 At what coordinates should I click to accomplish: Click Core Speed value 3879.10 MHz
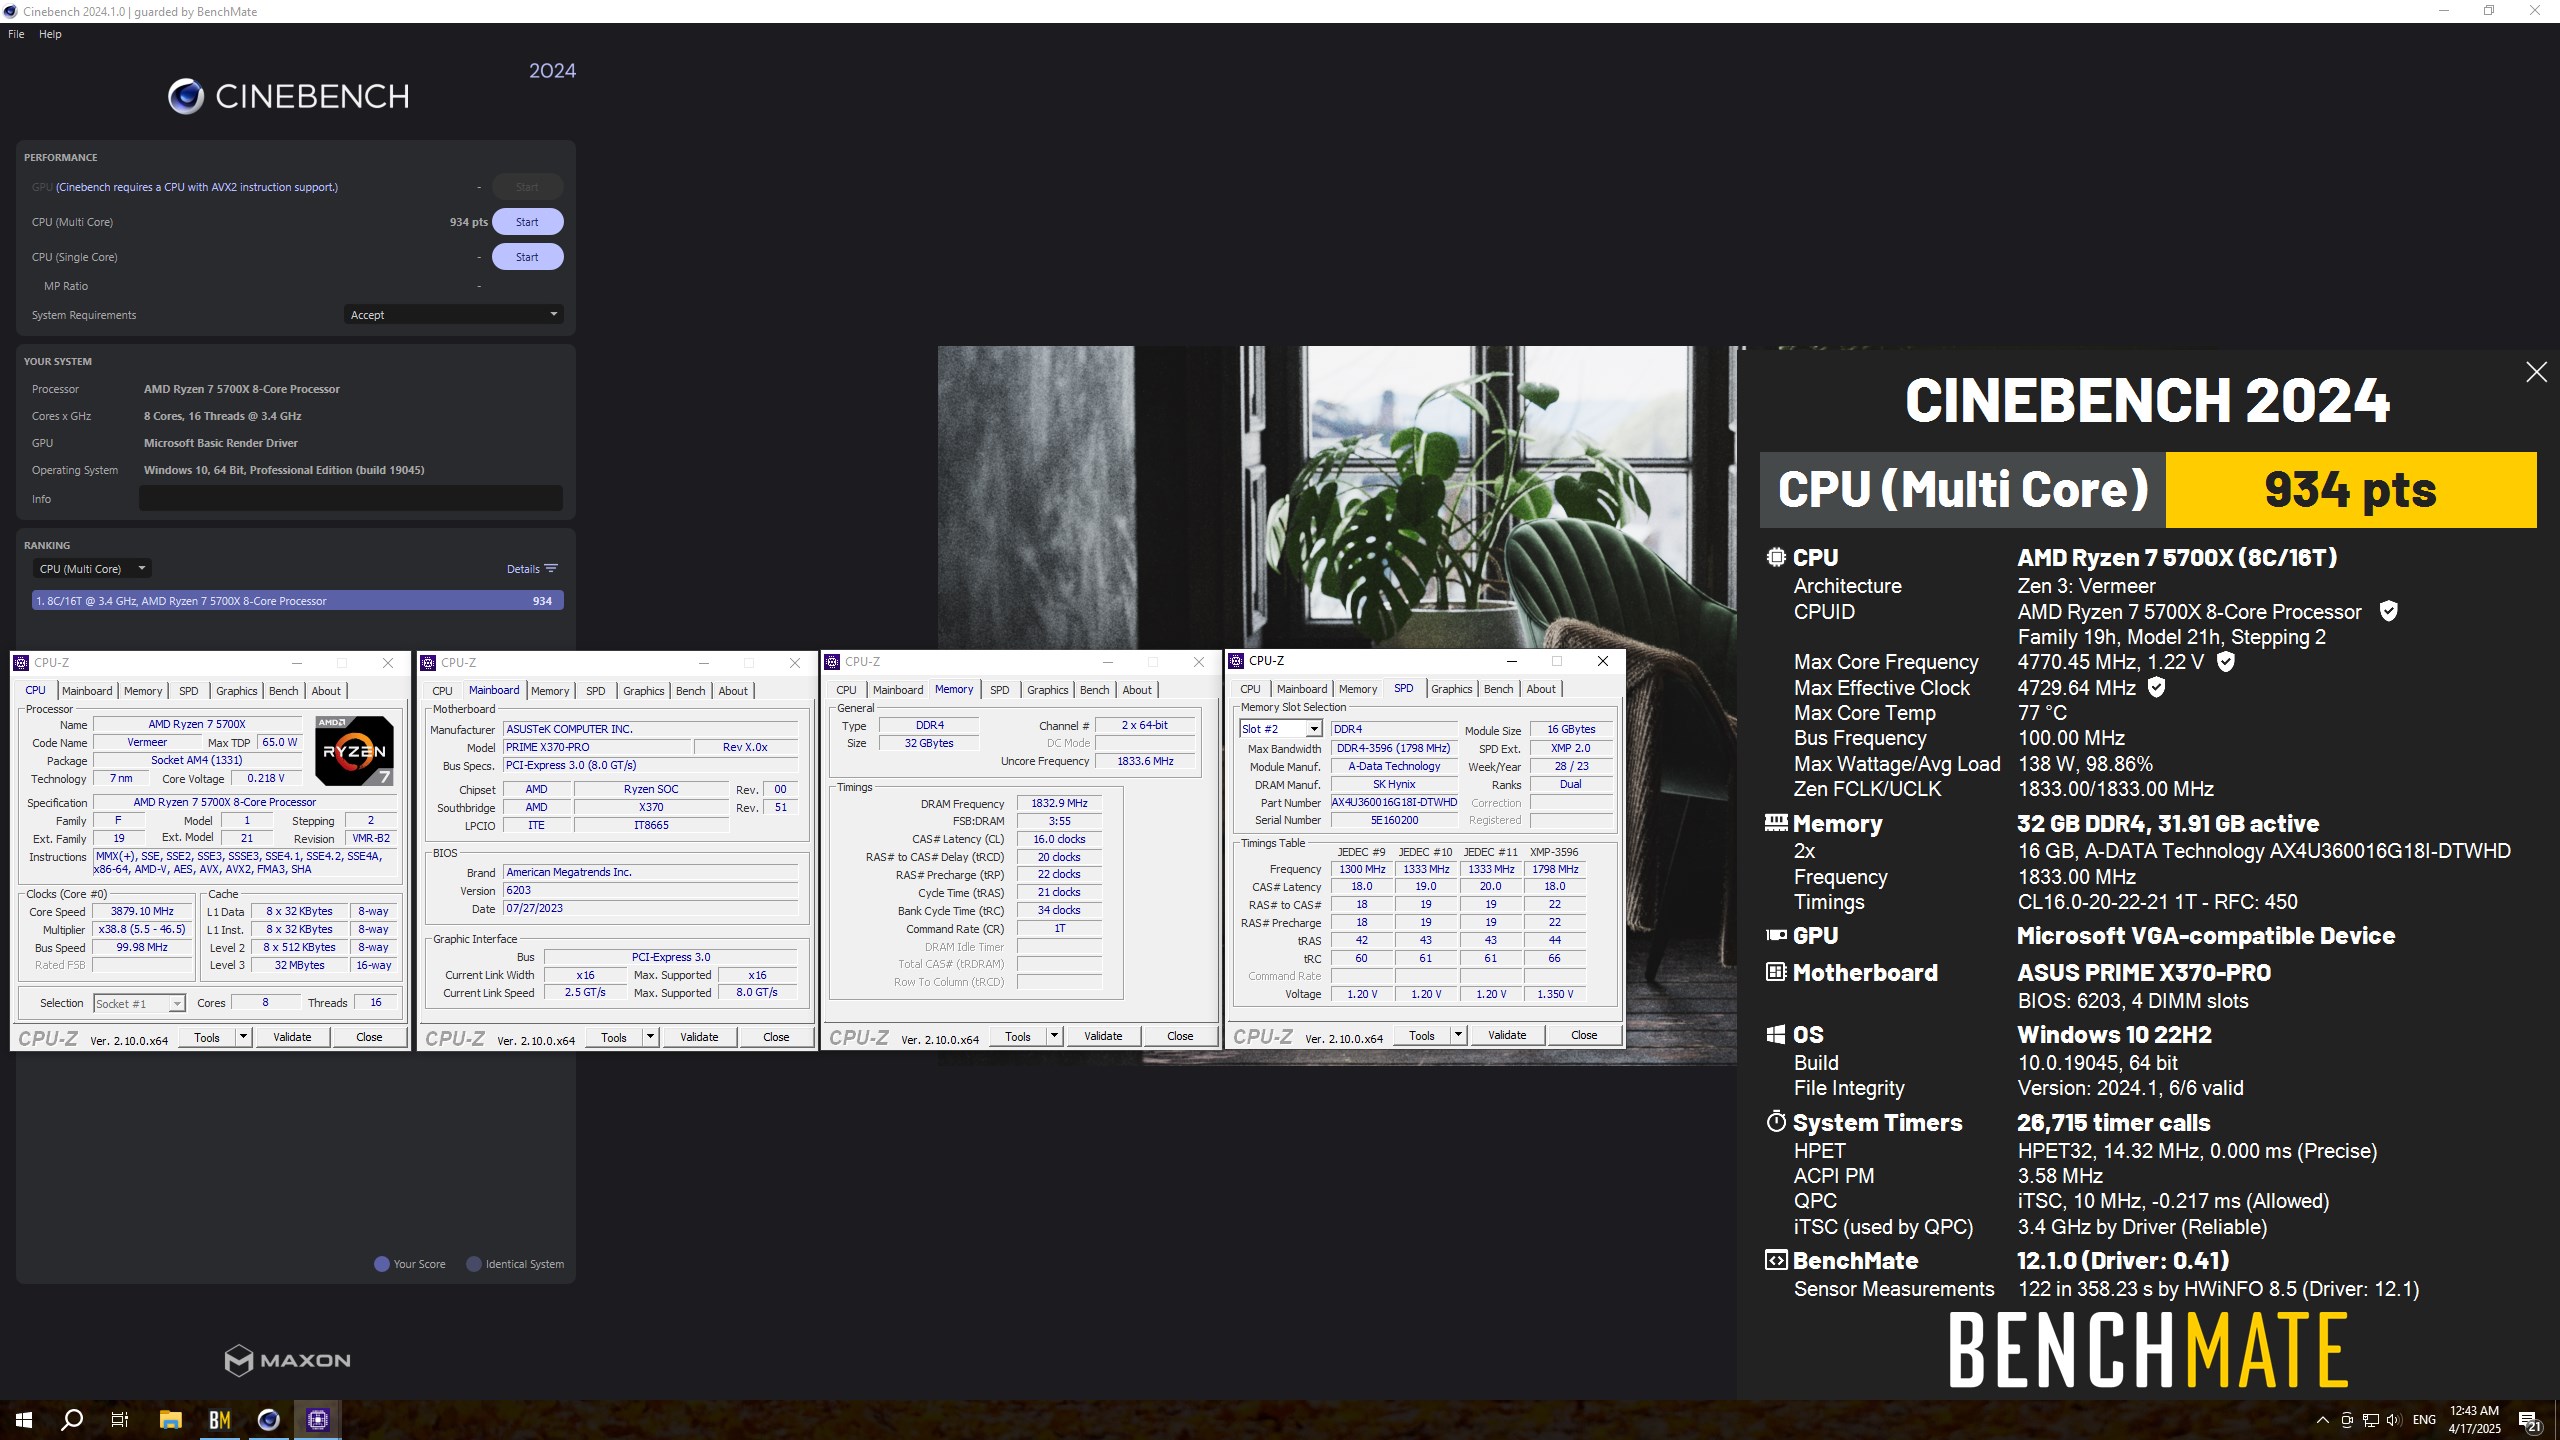click(x=142, y=911)
